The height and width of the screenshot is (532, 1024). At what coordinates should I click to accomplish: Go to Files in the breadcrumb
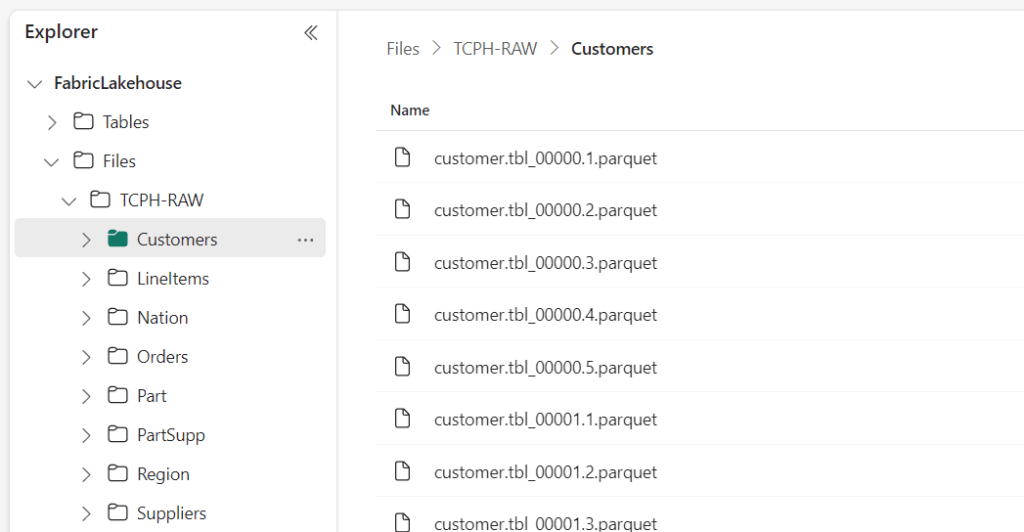403,49
